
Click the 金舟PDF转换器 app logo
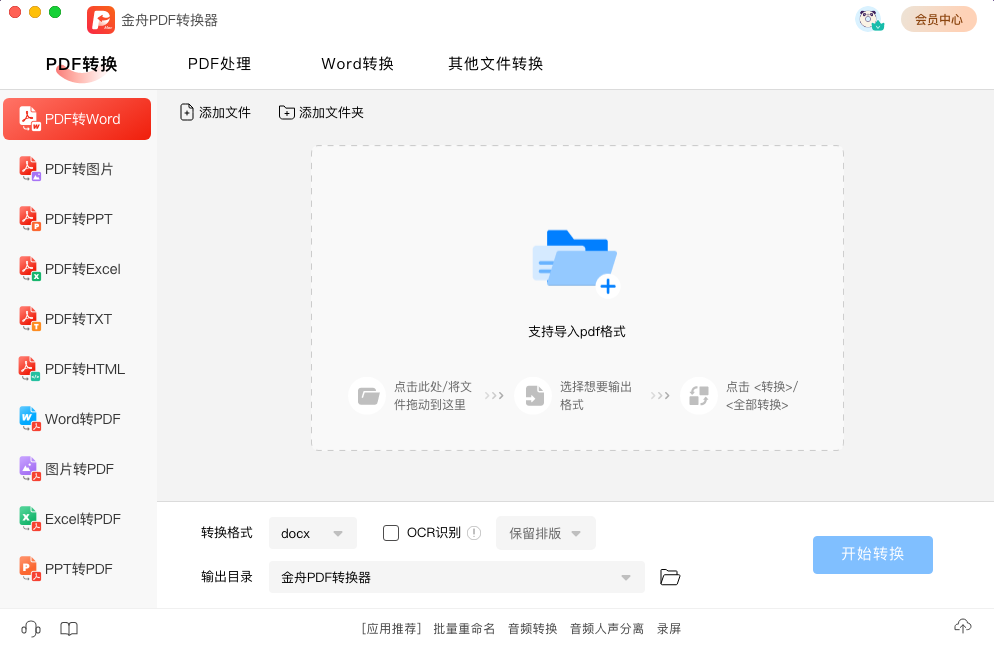[x=101, y=20]
